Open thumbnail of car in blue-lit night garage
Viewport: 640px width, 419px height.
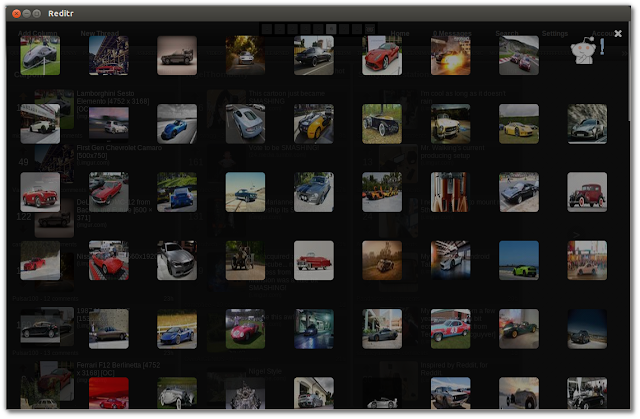(x=313, y=329)
